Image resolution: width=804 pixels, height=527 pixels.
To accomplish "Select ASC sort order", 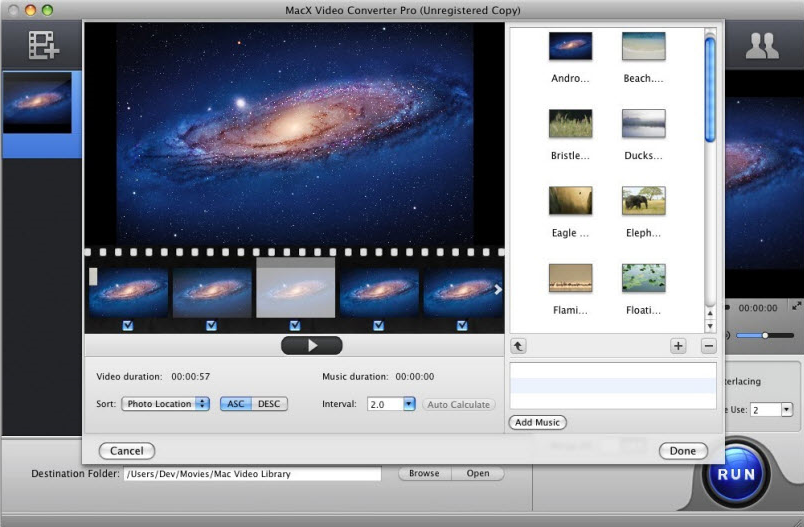I will [236, 404].
